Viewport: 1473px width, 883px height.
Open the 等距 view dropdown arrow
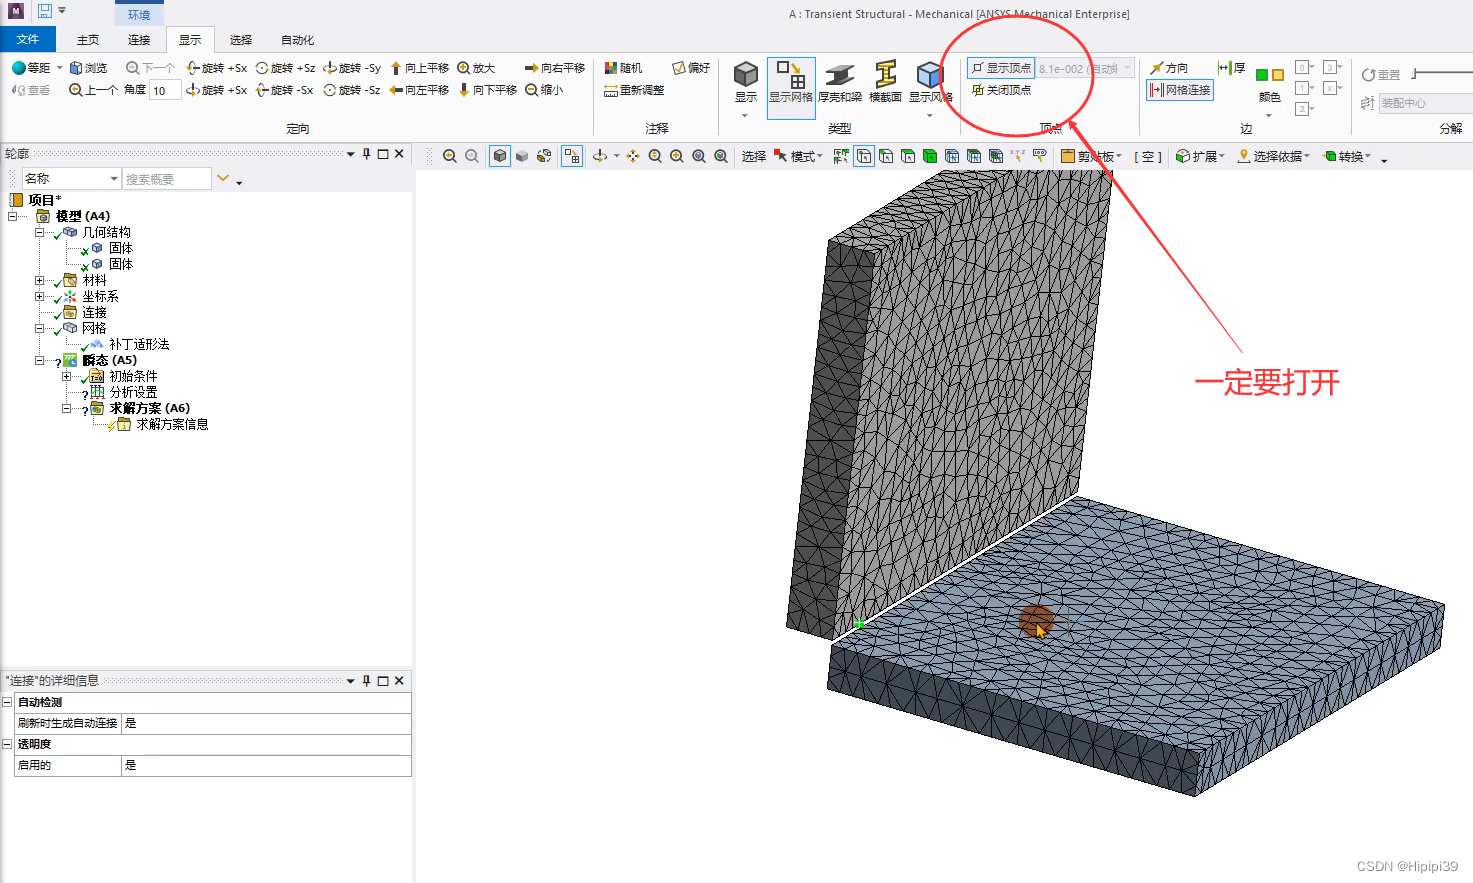coord(59,68)
